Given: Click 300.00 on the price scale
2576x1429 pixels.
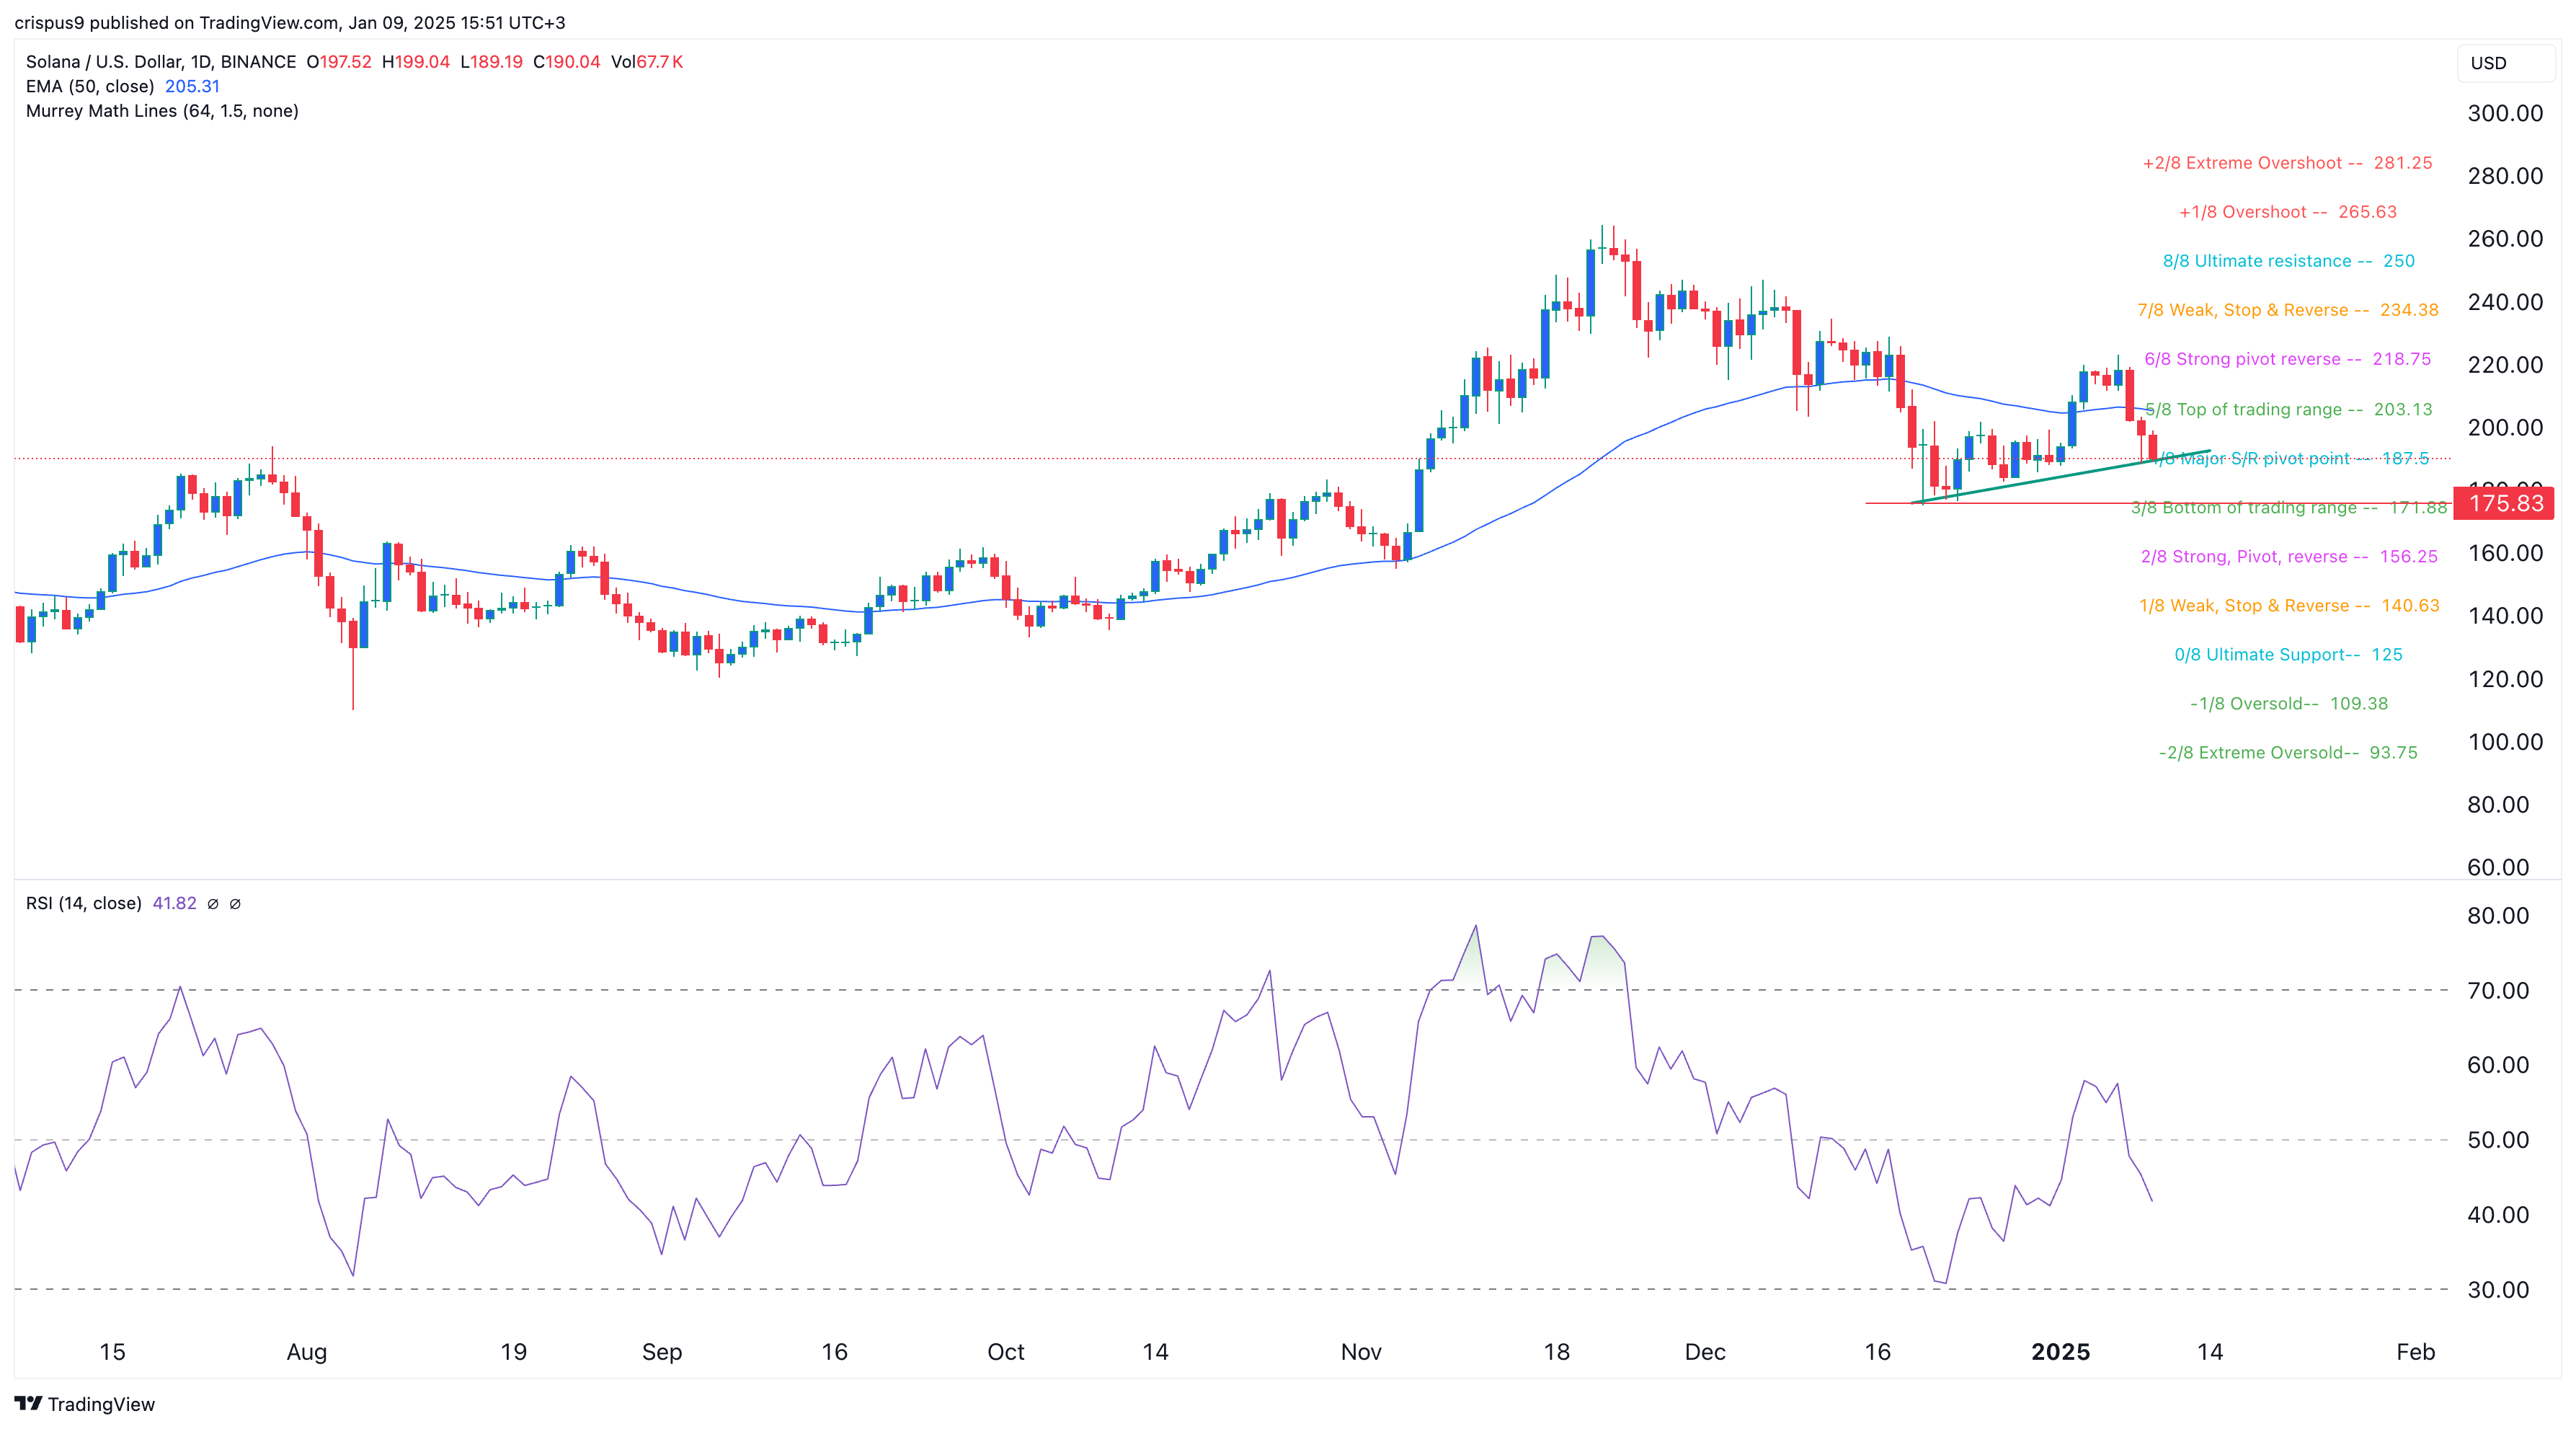Looking at the screenshot, I should 2504,113.
